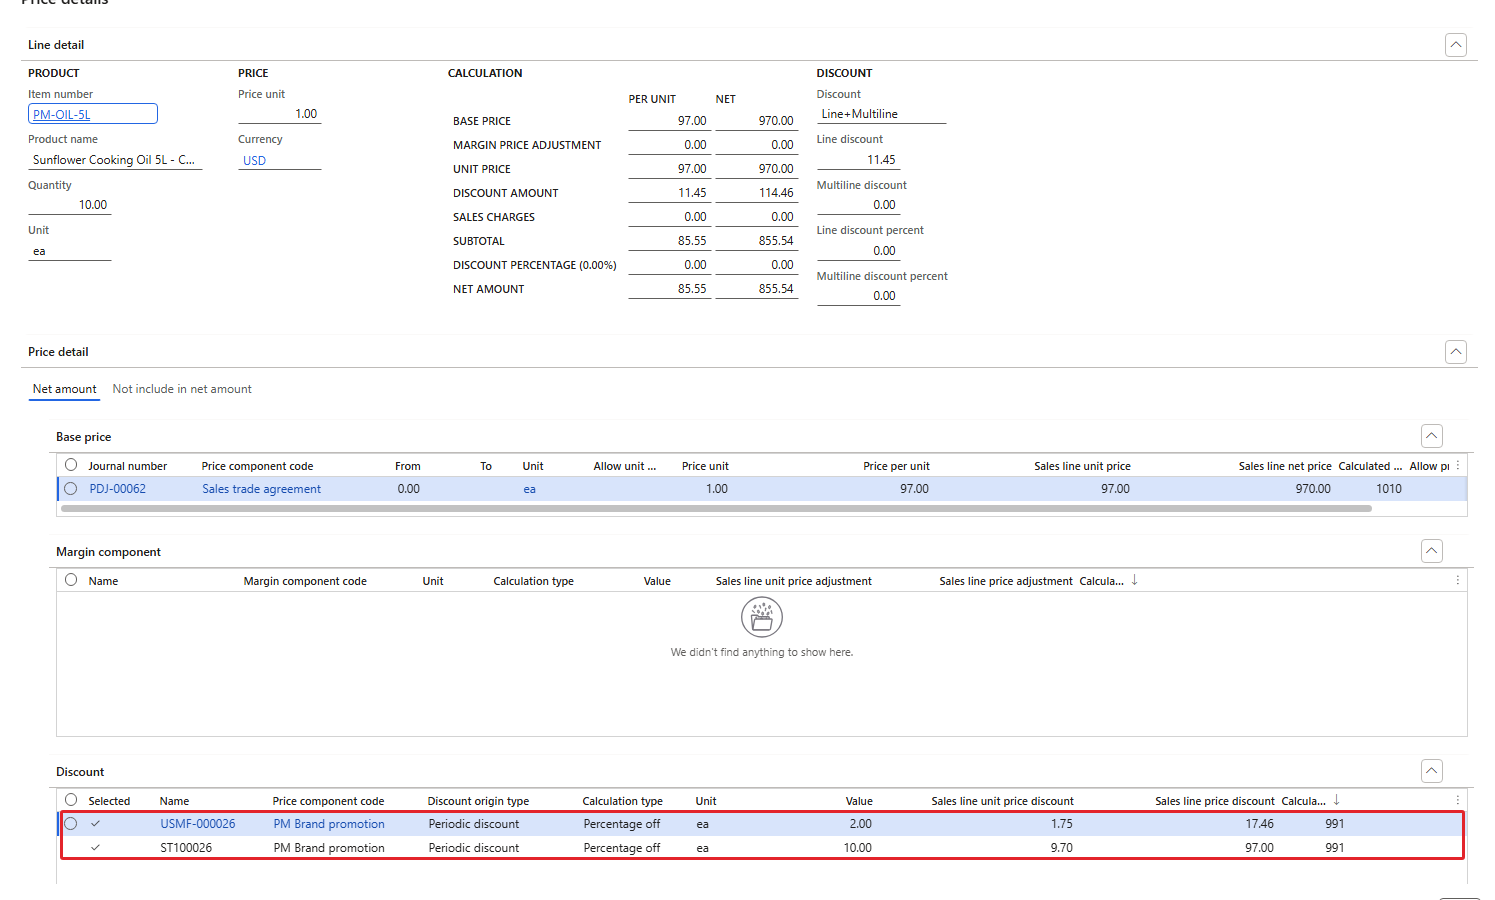The width and height of the screenshot is (1495, 900).
Task: Open Discount grid column options
Action: click(x=1458, y=800)
